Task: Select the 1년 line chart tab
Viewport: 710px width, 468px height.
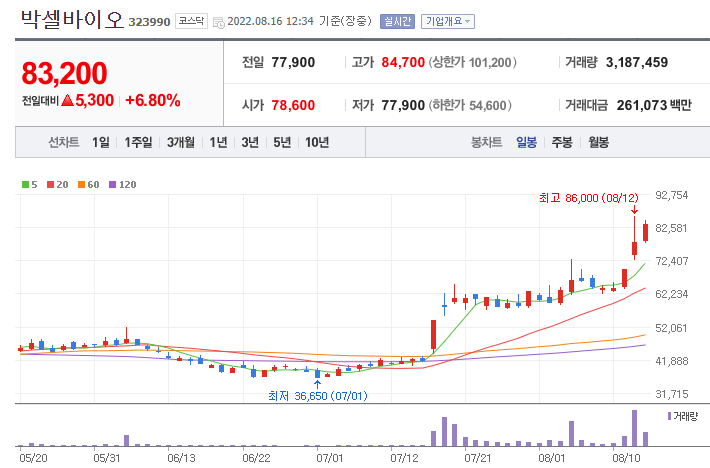Action: (218, 142)
